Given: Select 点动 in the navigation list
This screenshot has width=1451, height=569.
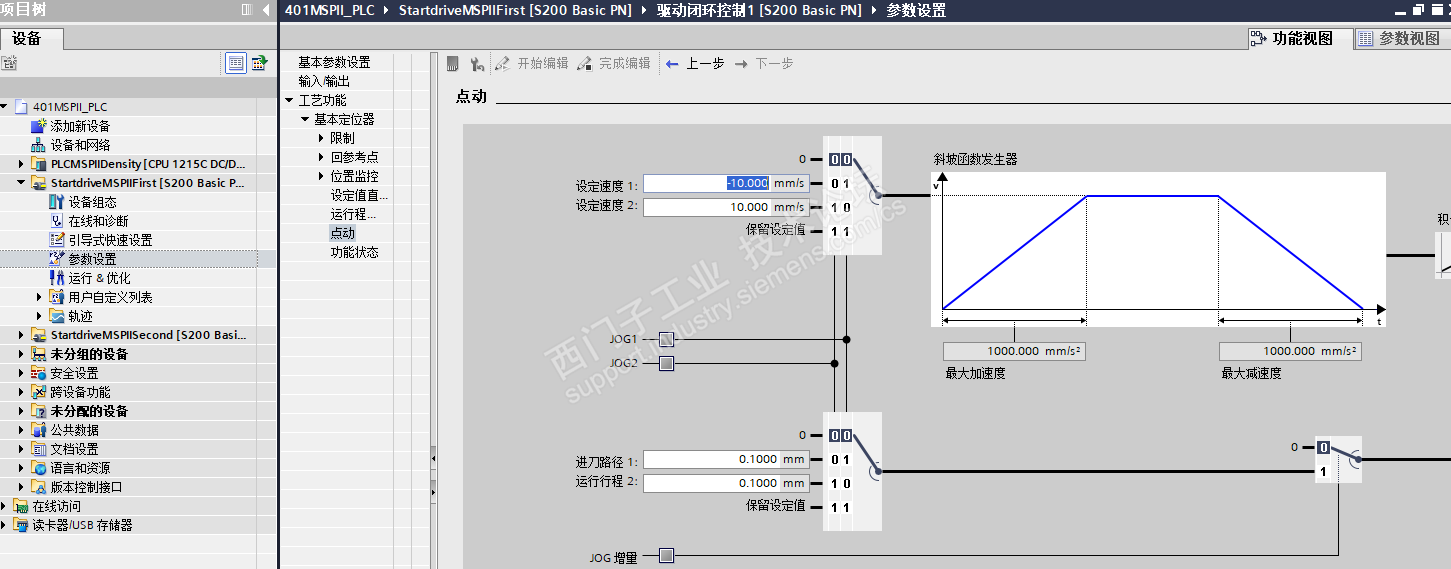Looking at the screenshot, I should pyautogui.click(x=342, y=233).
